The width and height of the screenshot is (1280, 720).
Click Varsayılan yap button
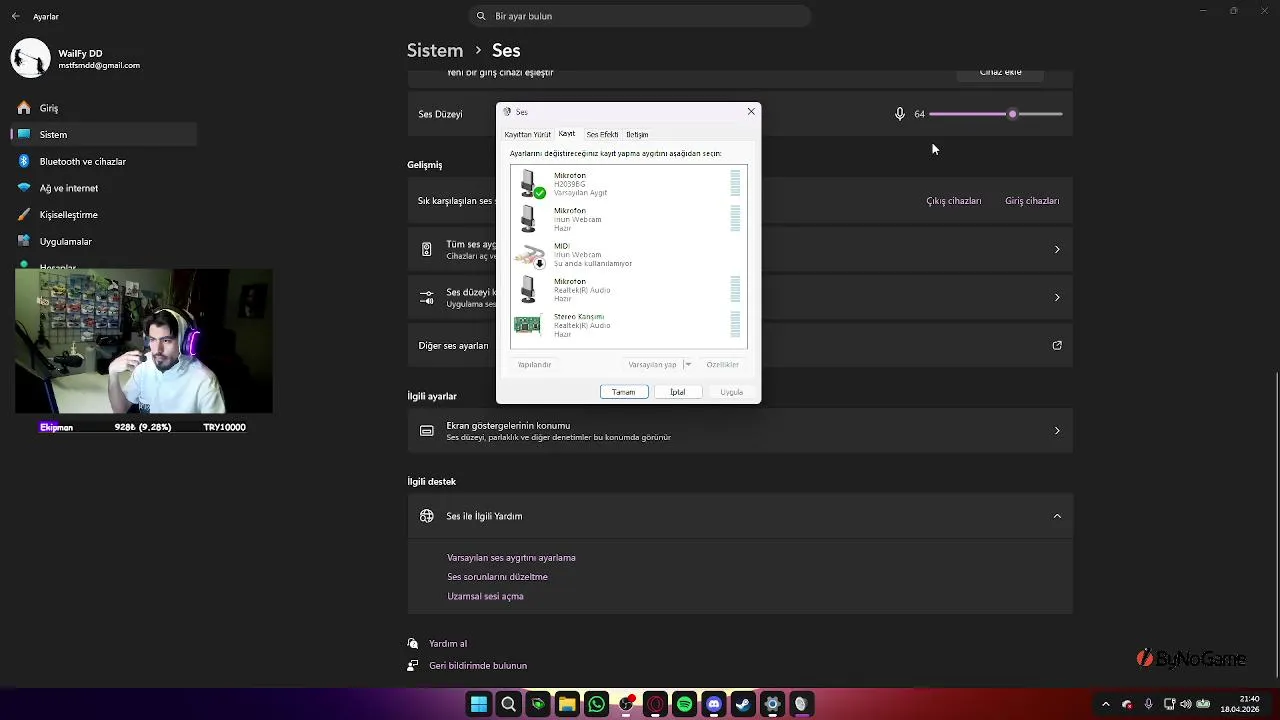pyautogui.click(x=652, y=365)
